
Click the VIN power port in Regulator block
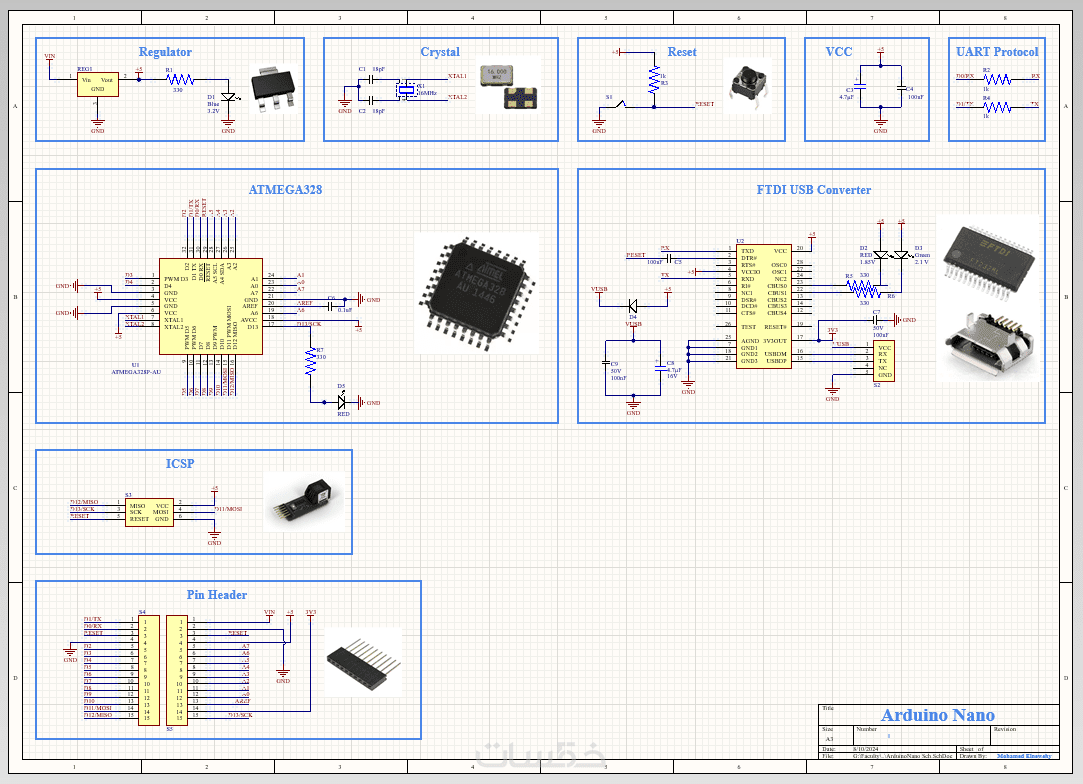click(50, 57)
